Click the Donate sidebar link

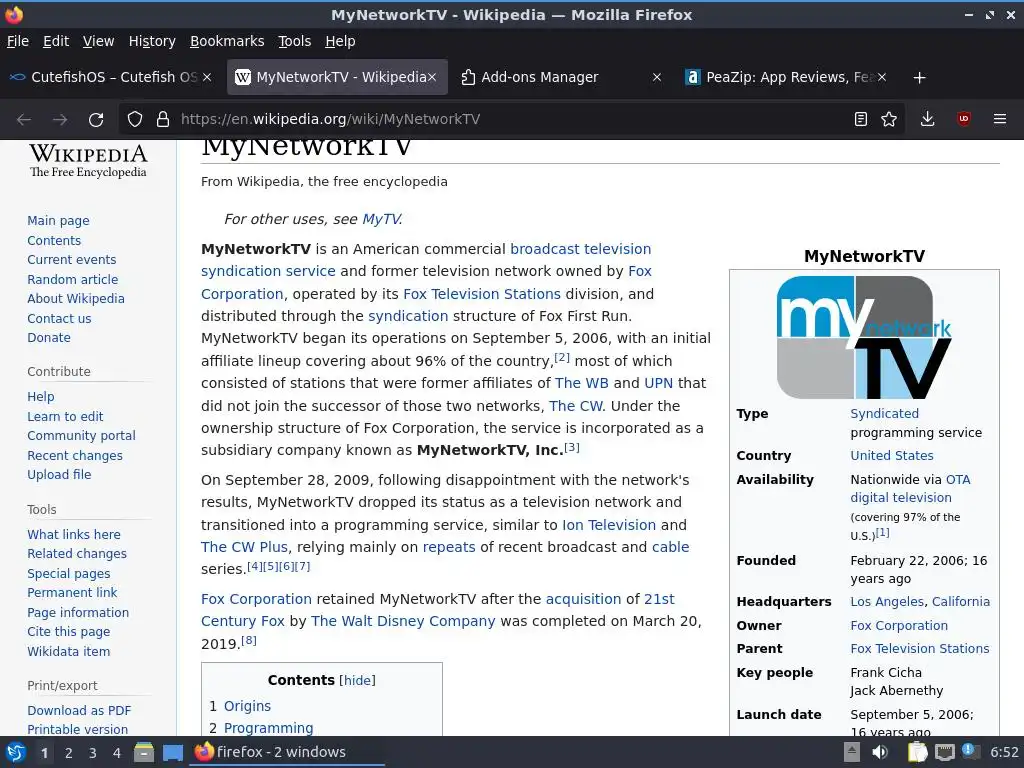point(49,338)
